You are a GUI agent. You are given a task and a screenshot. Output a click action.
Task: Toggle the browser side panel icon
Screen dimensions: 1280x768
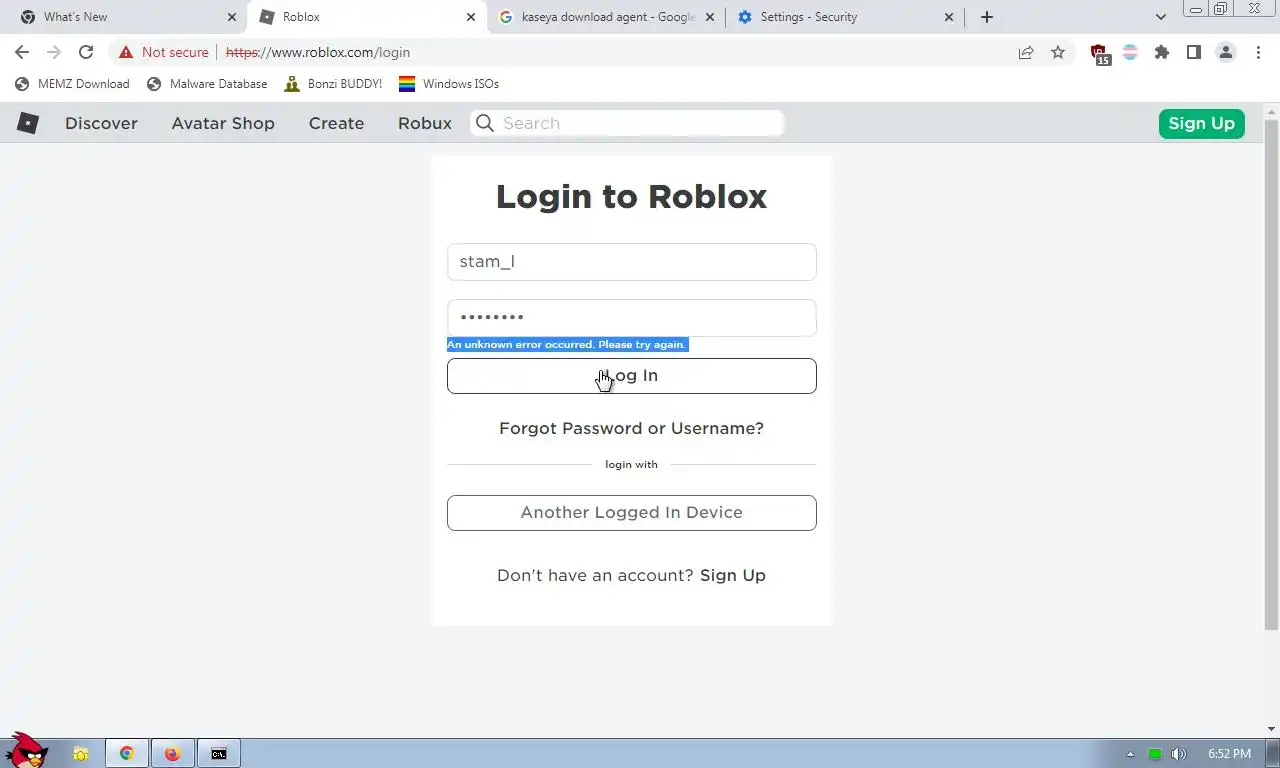[x=1193, y=52]
